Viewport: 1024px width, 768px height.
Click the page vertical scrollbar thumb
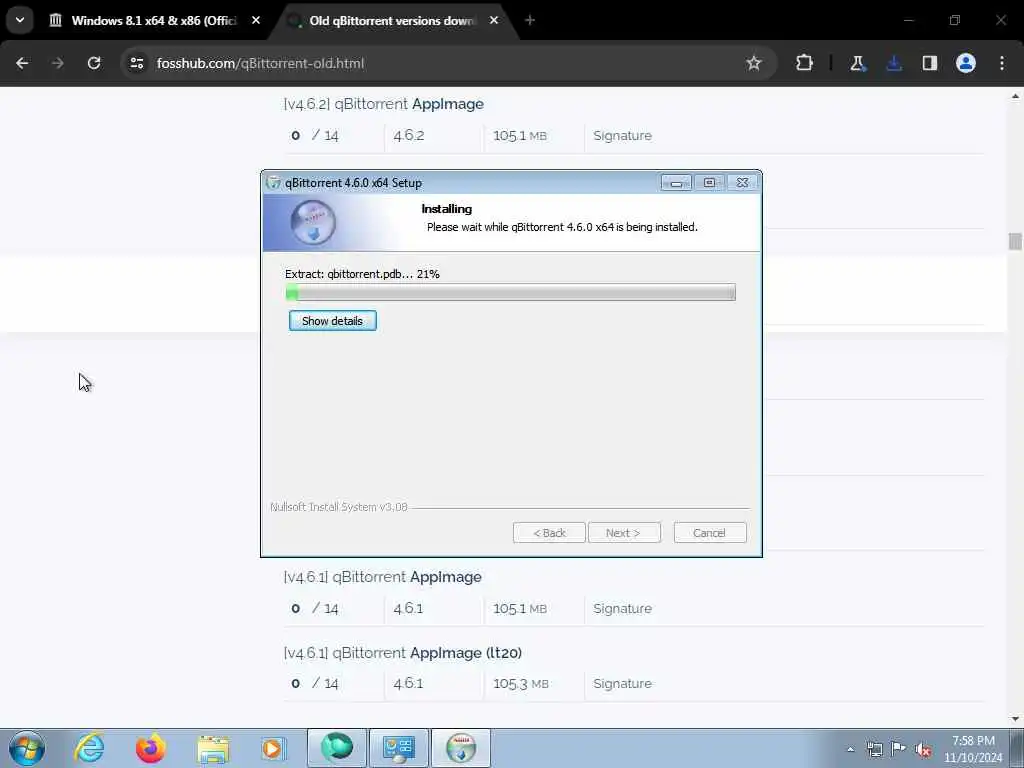pyautogui.click(x=1015, y=242)
